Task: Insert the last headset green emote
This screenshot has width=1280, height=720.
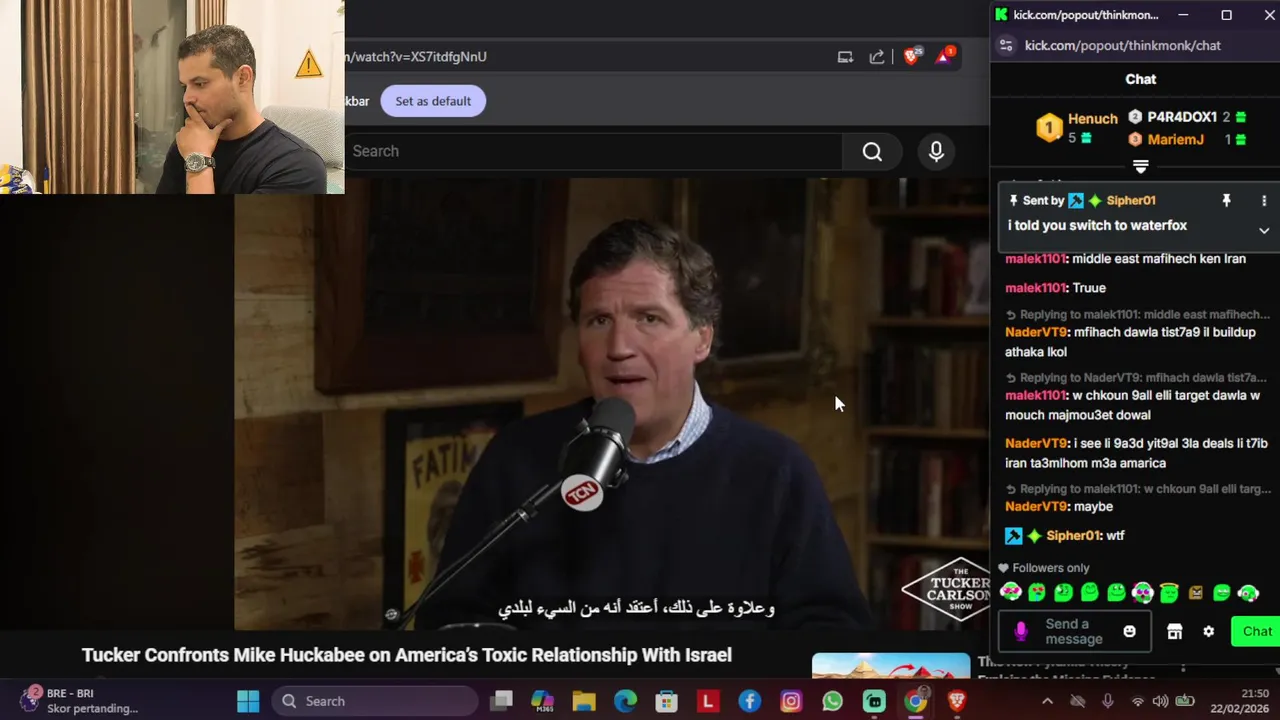Action: [1248, 593]
